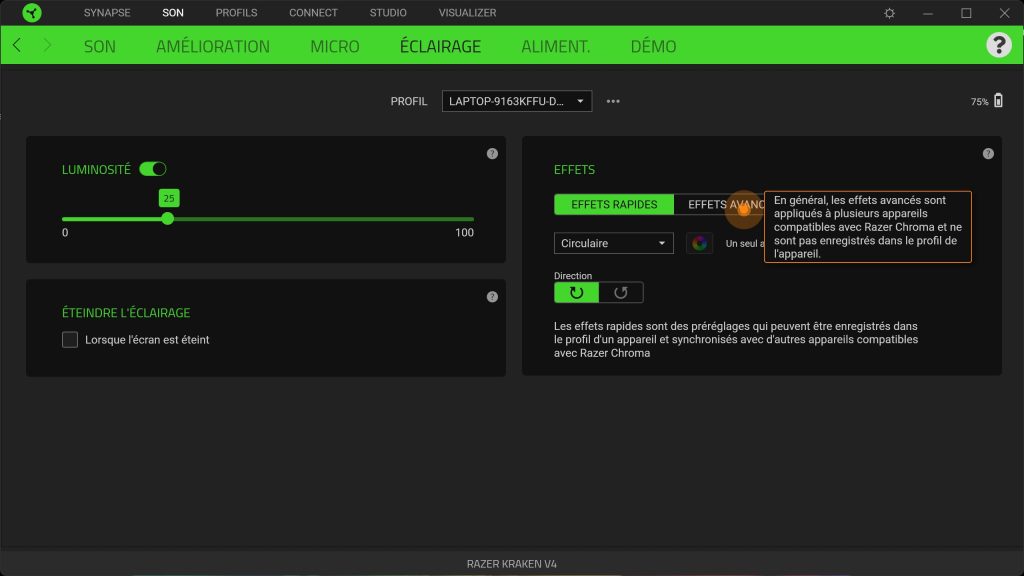Screen dimensions: 1024x576
Task: Go back with the left arrow
Action: tap(17, 45)
